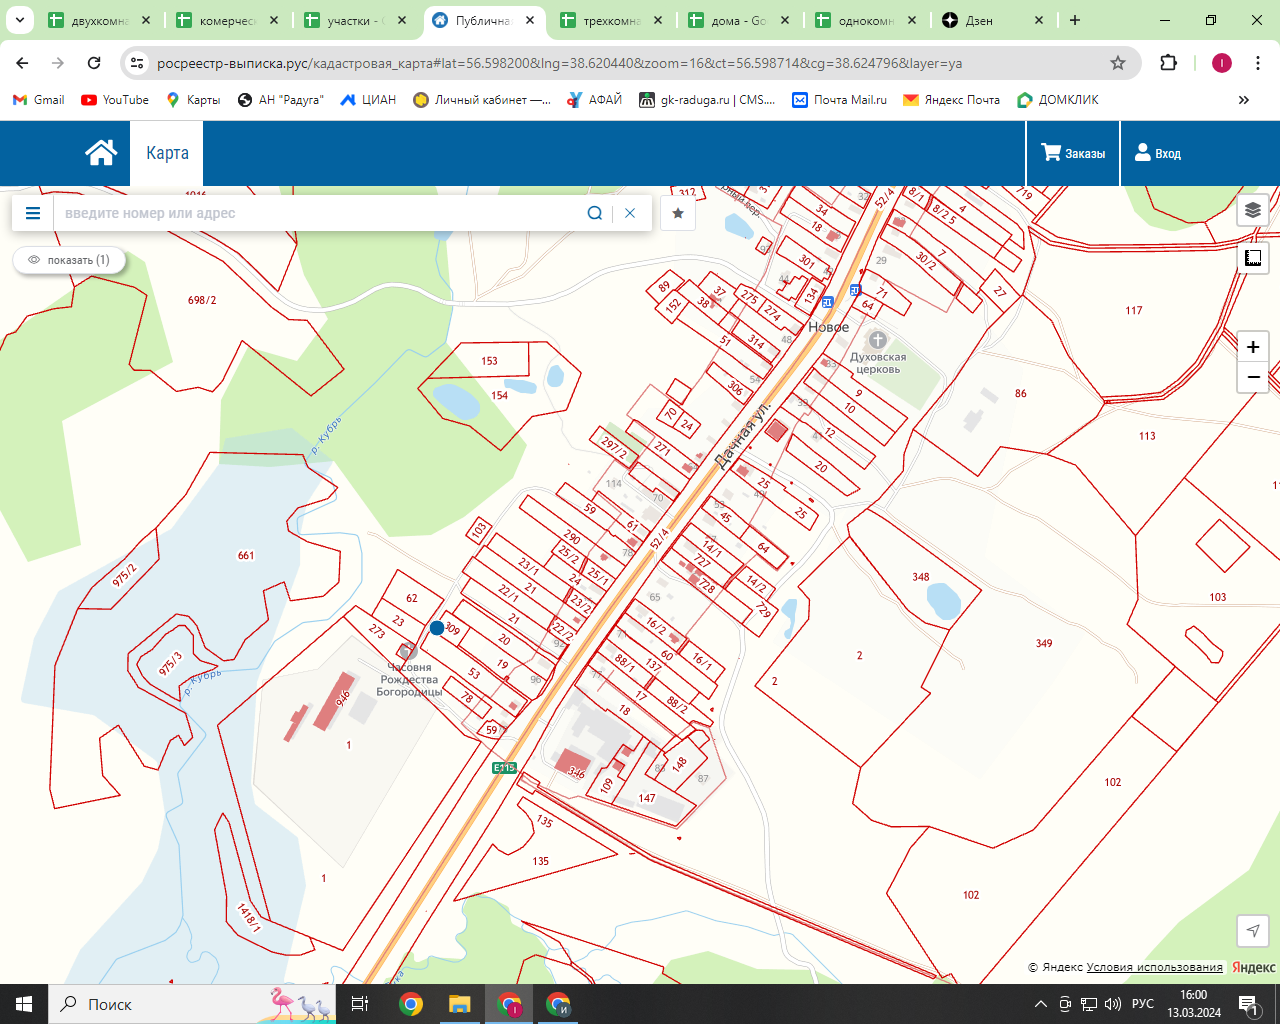Screen dimensions: 1280x1024
Task: Switch to the 'Дзен' browser tab
Action: pyautogui.click(x=990, y=20)
